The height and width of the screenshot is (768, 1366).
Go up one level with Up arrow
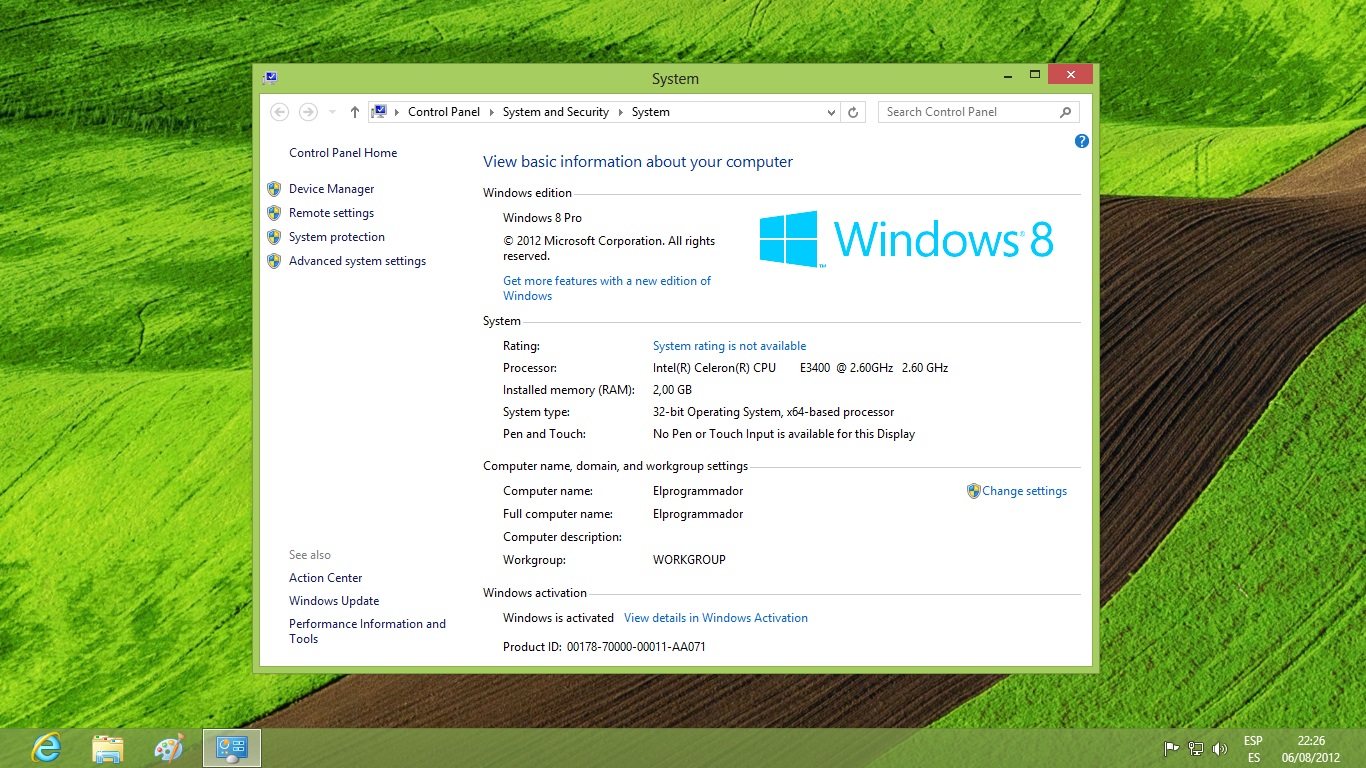tap(354, 112)
